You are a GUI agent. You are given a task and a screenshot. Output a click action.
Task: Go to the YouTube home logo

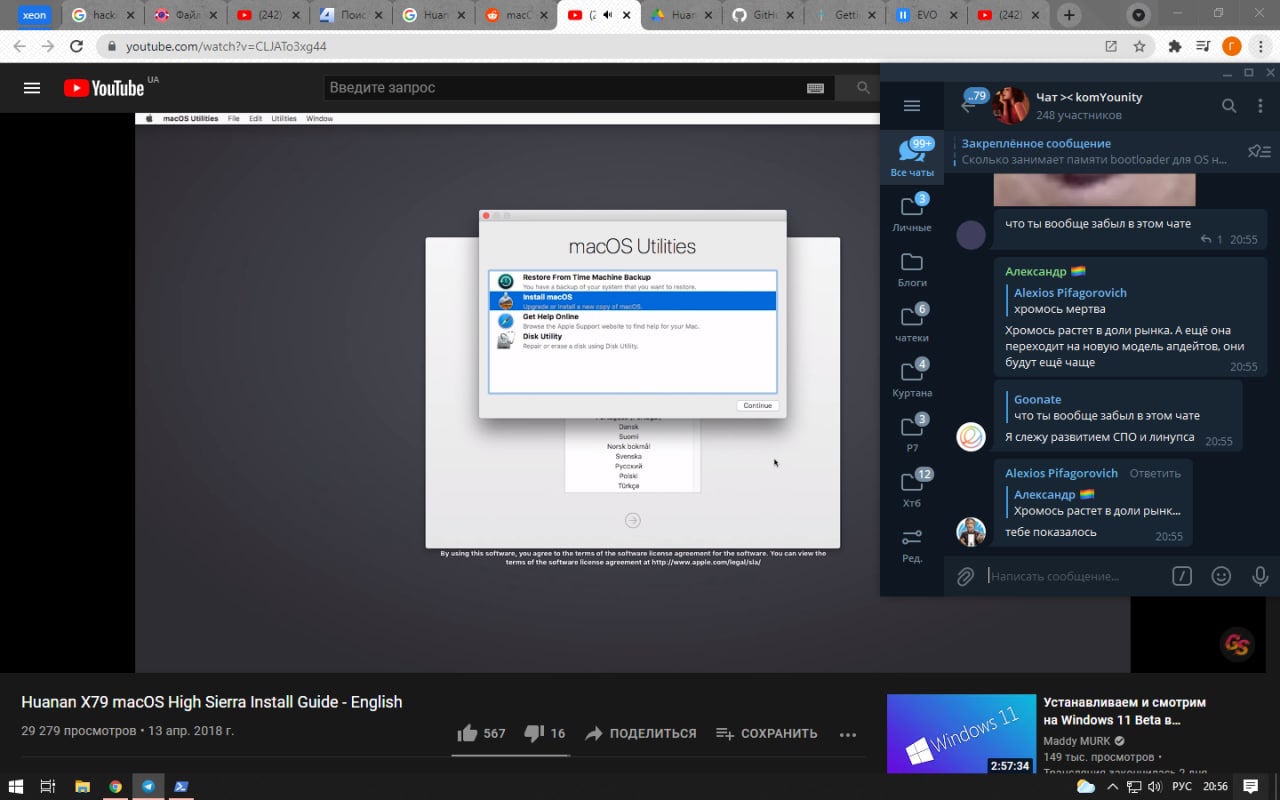point(104,88)
